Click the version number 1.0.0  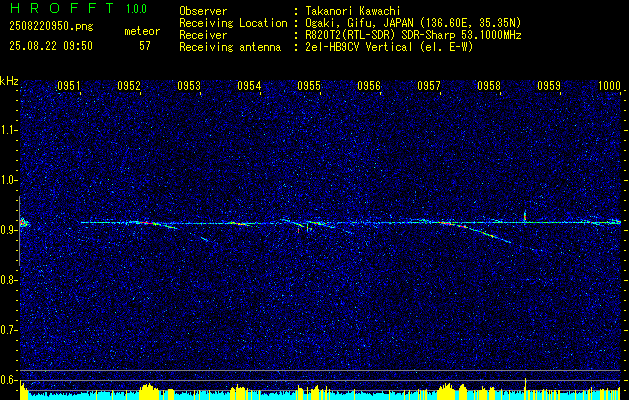tap(136, 9)
